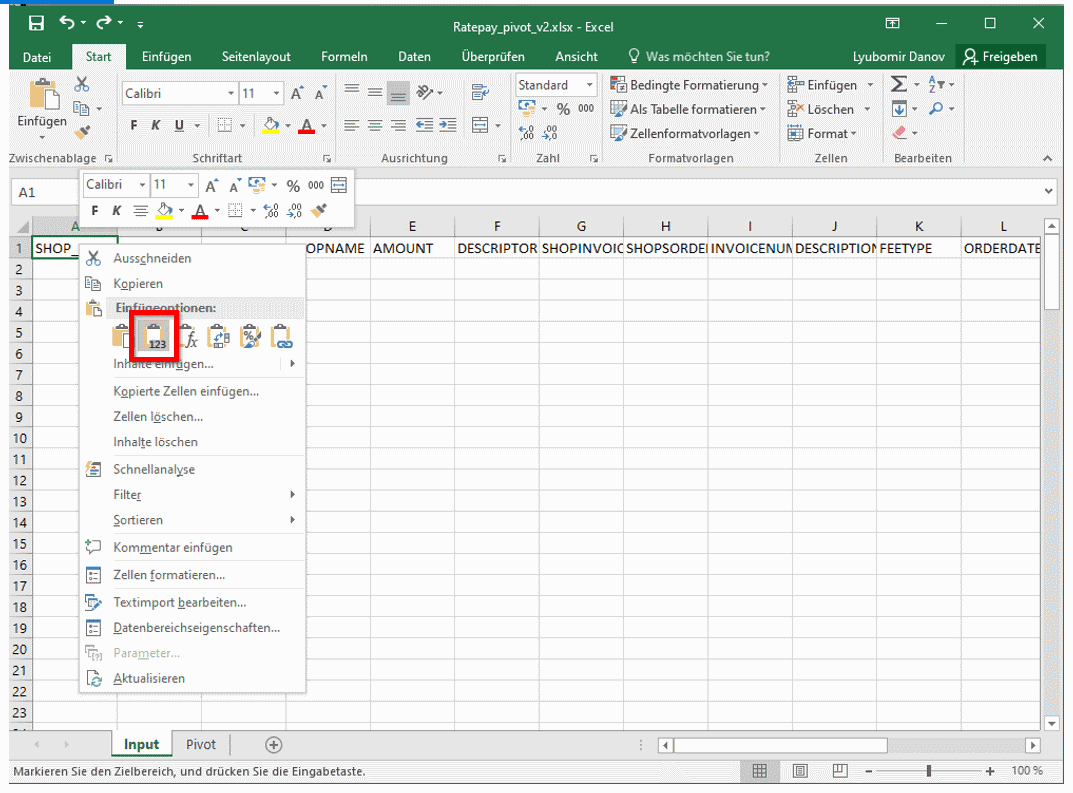
Task: Choose the 'Formeln' paste option icon
Action: [187, 336]
